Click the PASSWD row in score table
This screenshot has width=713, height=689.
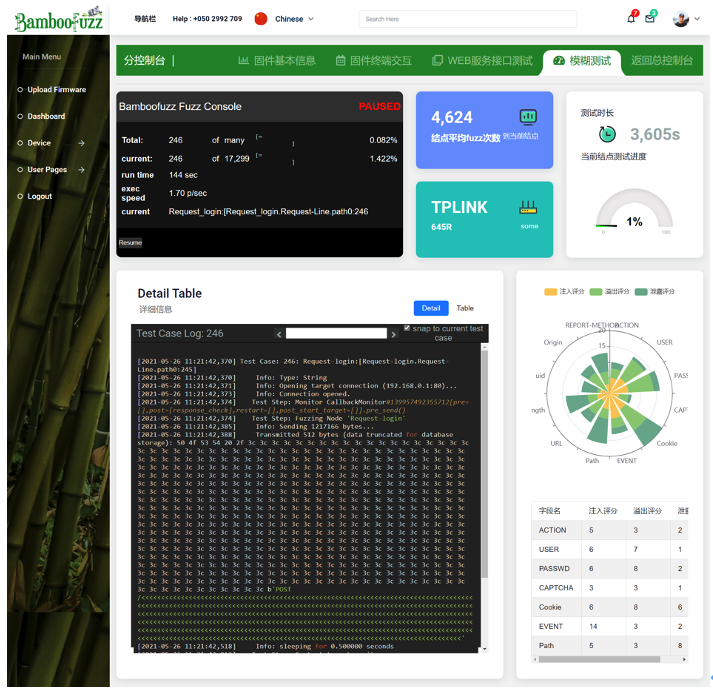pyautogui.click(x=609, y=569)
